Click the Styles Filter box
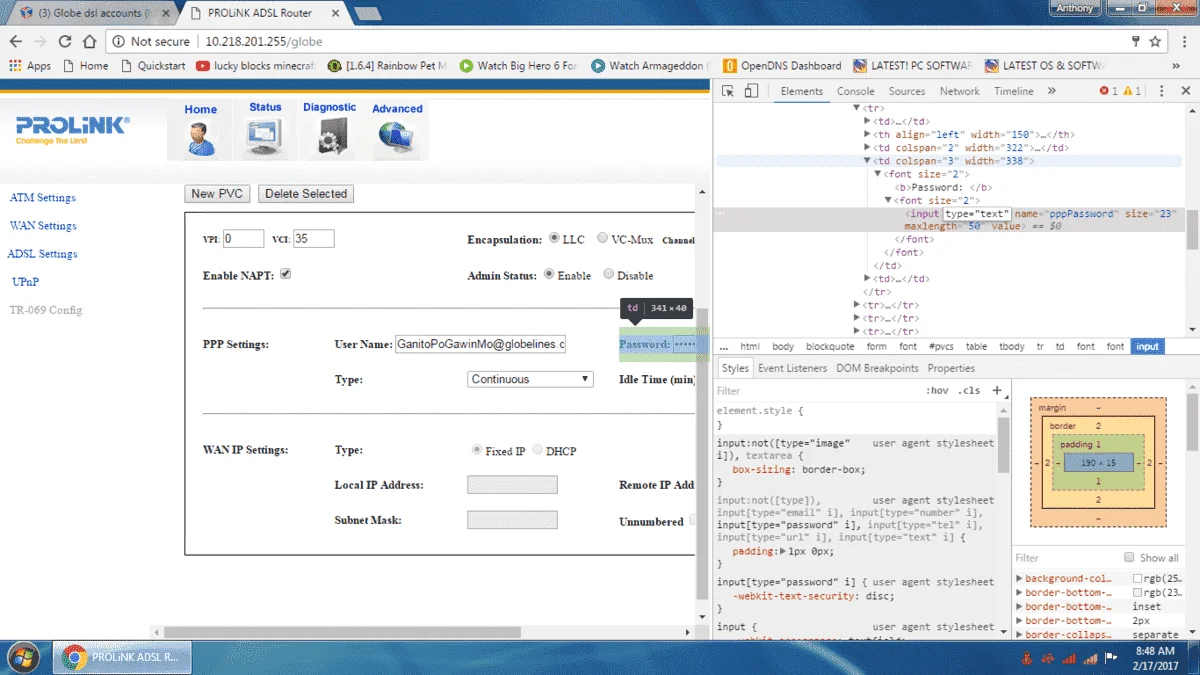 [815, 391]
